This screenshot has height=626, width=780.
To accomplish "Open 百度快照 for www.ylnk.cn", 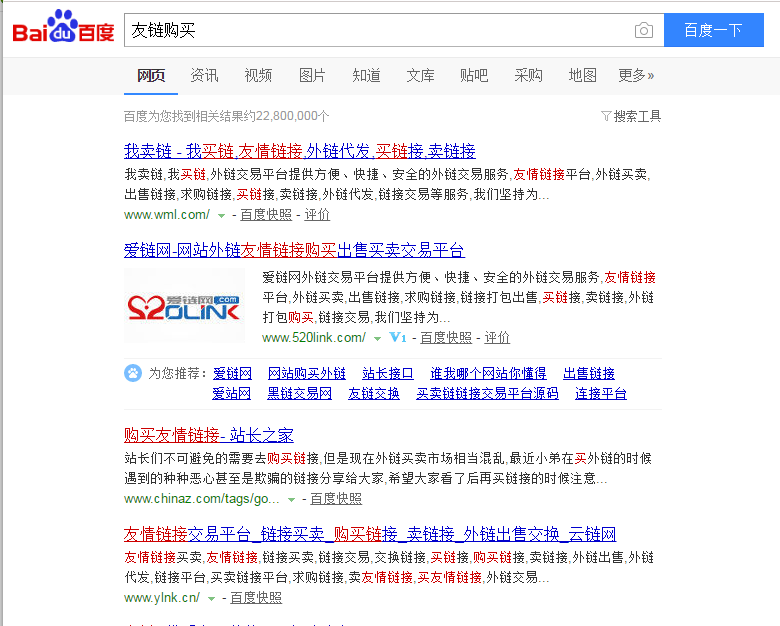I will [x=256, y=598].
